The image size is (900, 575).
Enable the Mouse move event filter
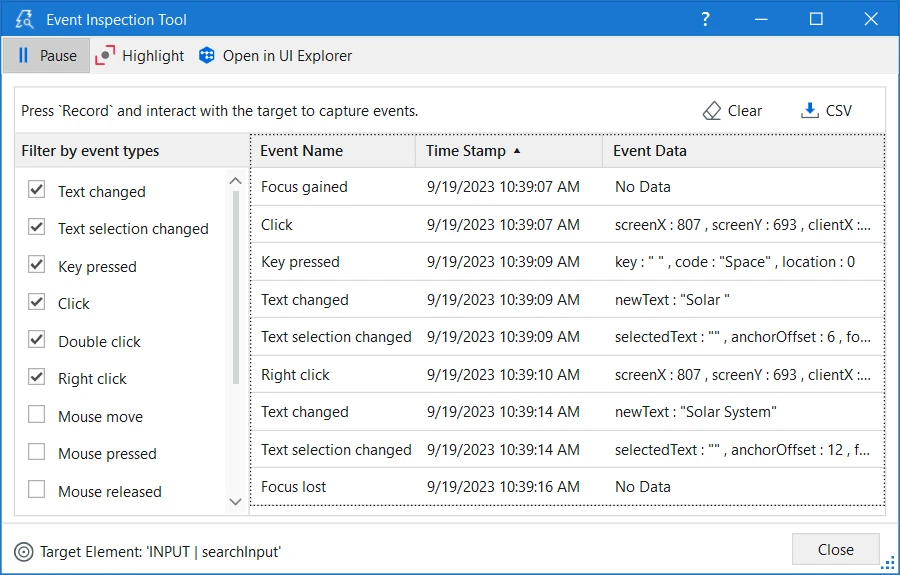[37, 415]
